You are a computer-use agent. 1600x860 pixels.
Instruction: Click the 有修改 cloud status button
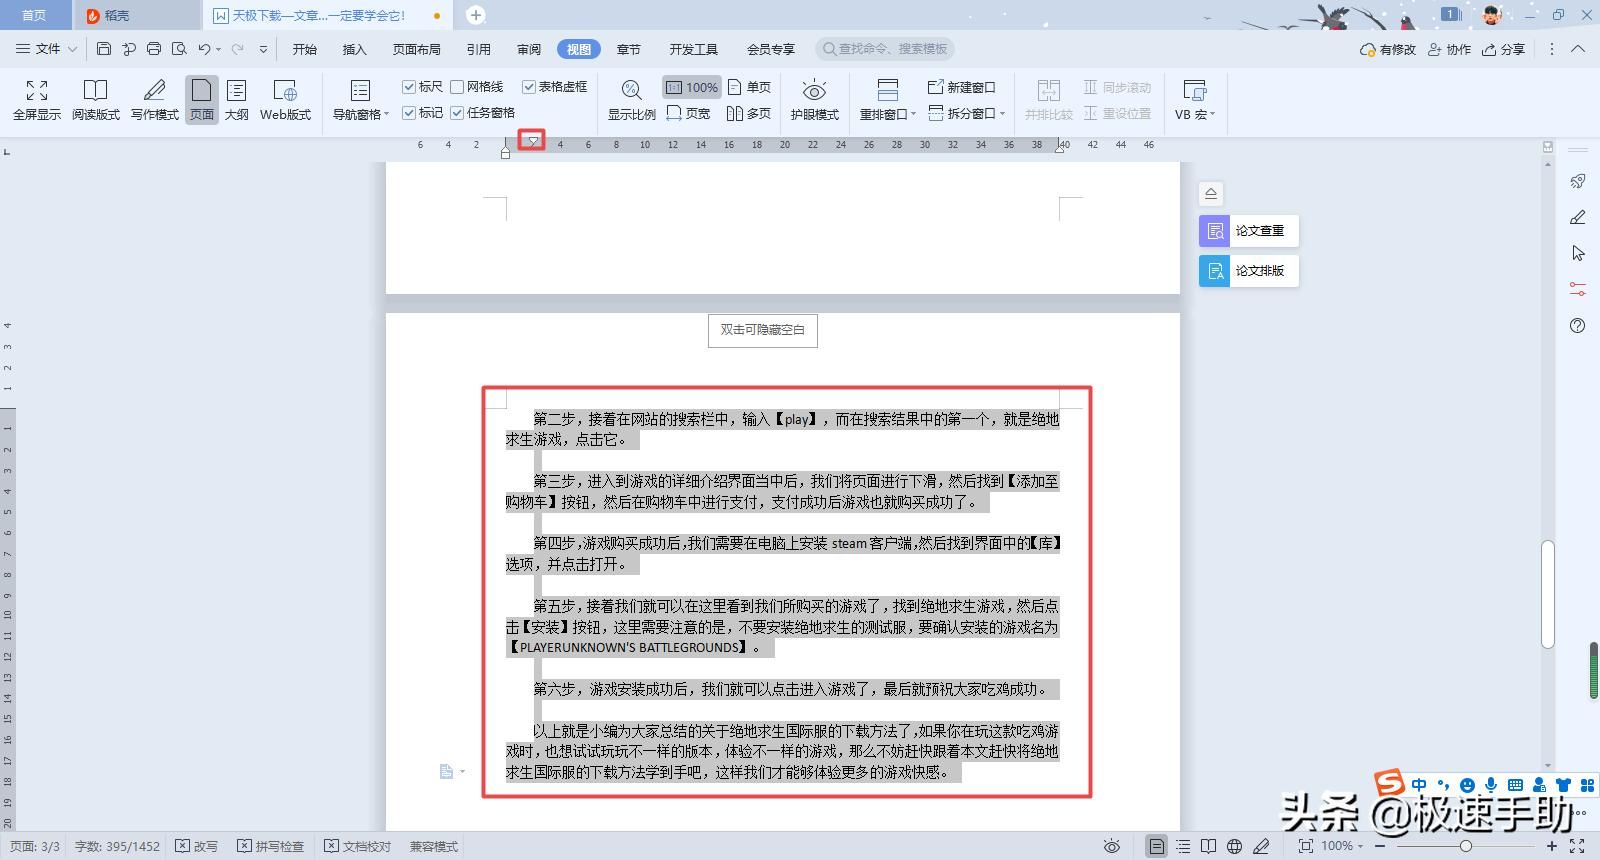[x=1388, y=49]
